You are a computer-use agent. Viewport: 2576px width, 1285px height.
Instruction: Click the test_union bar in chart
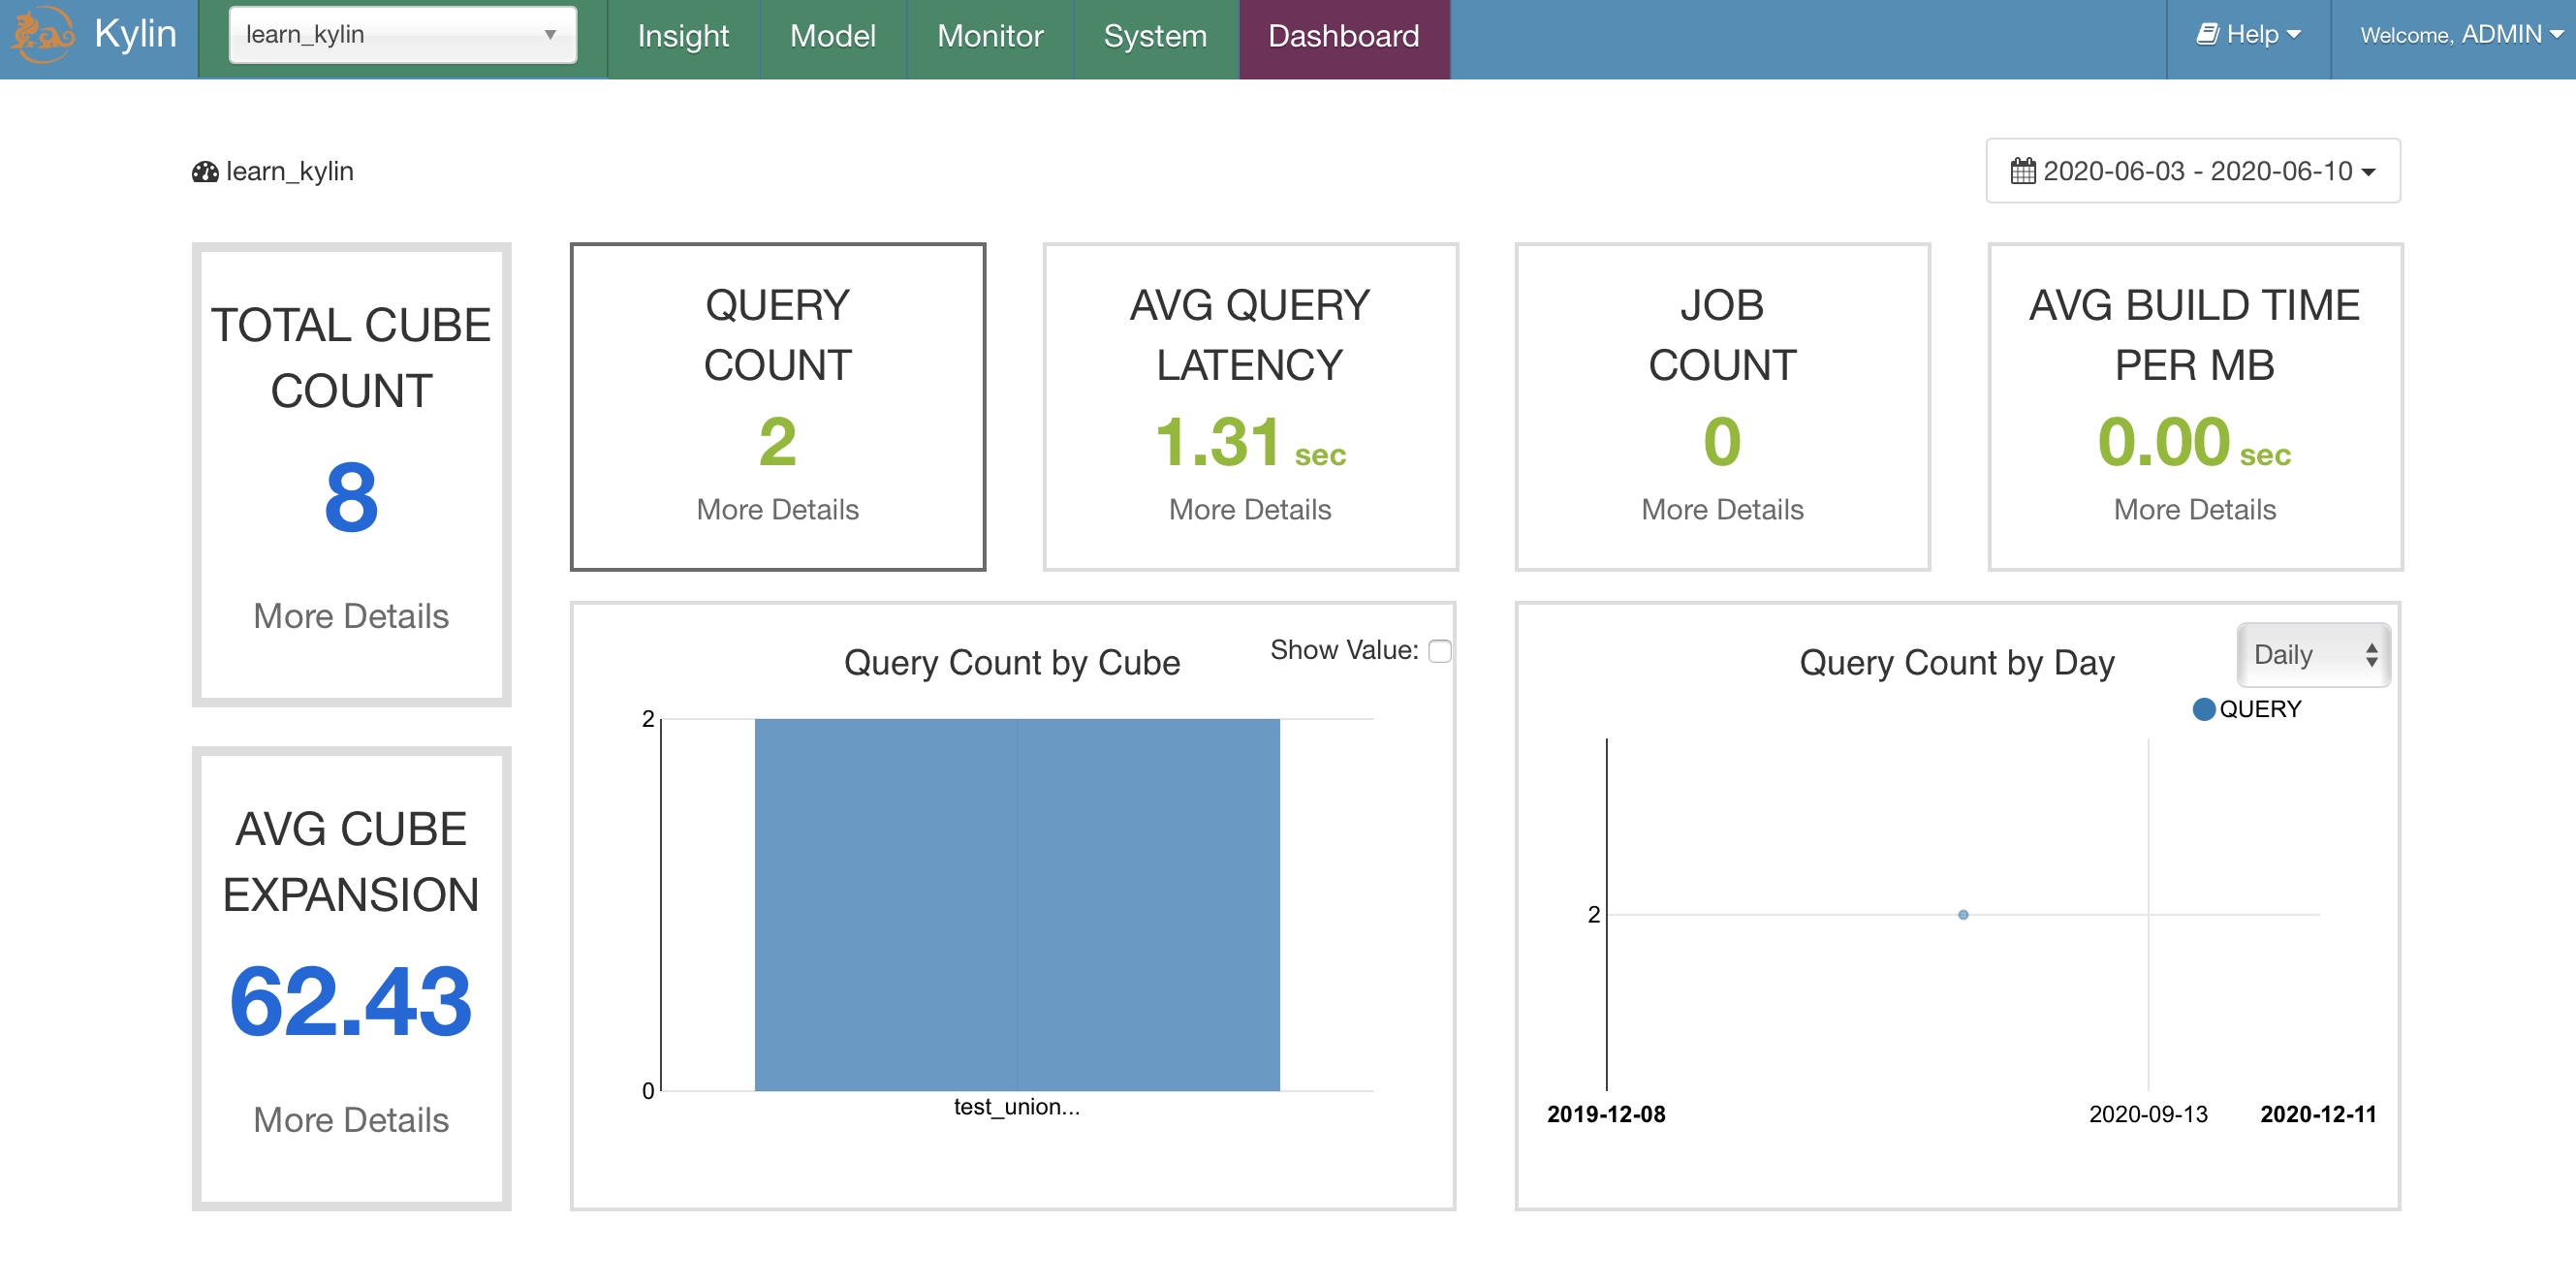[1016, 904]
